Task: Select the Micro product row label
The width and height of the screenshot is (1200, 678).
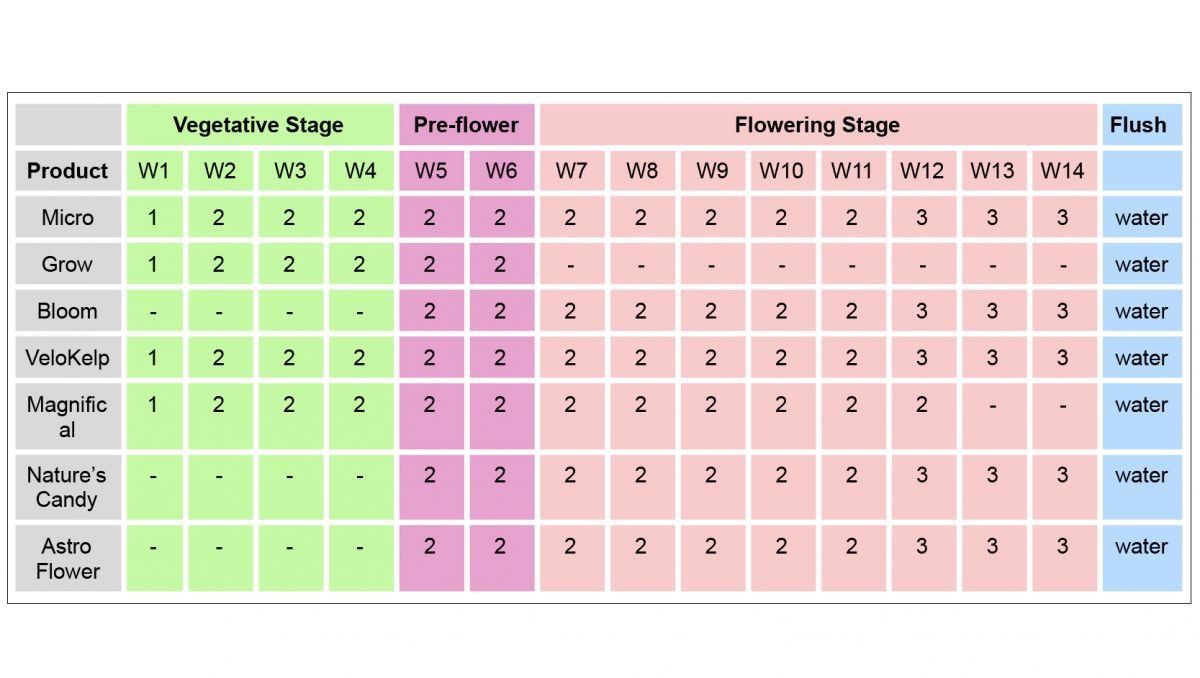Action: 67,218
